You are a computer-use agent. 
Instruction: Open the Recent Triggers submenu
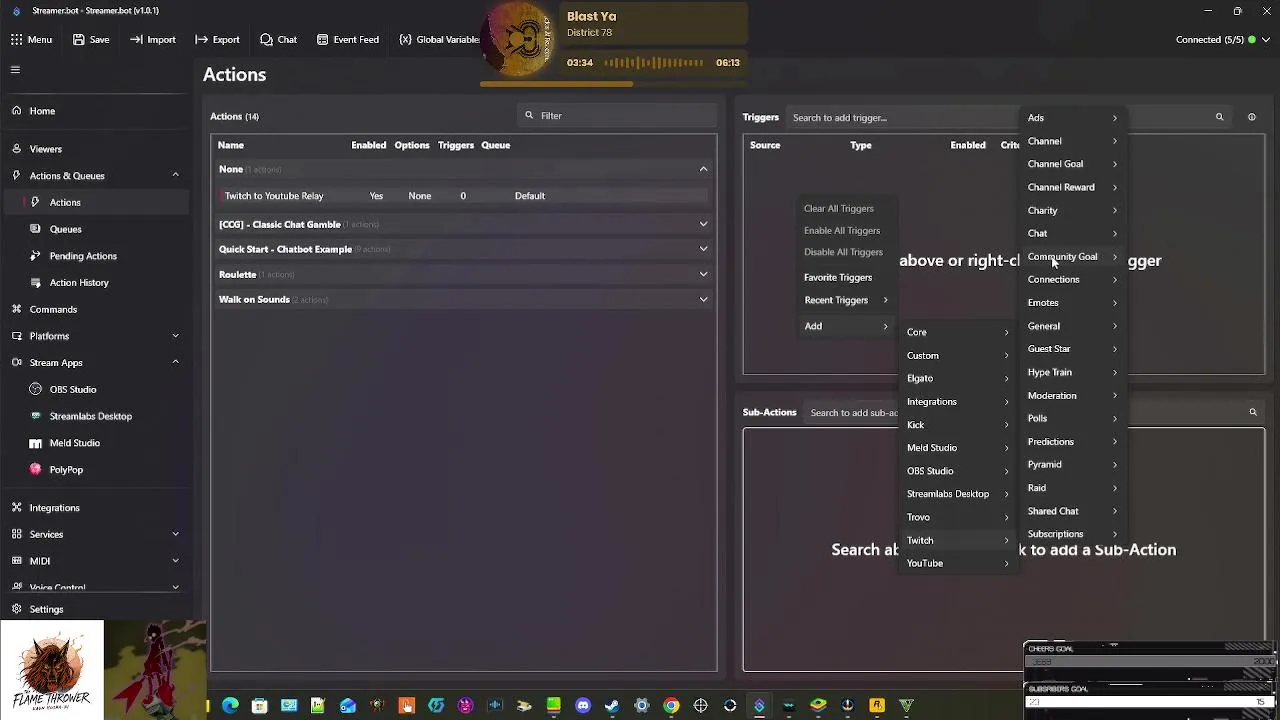click(x=846, y=300)
